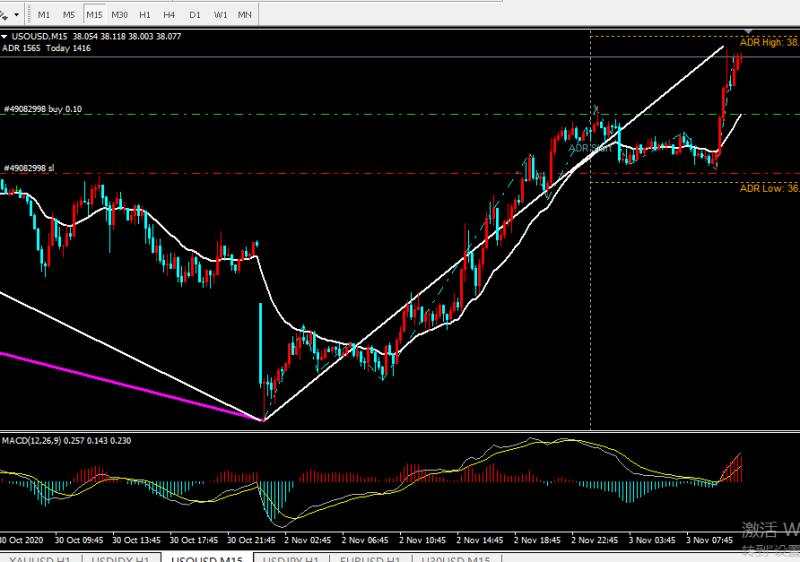Open the EURUSD,H1 chart tab
The height and width of the screenshot is (562, 800).
[x=371, y=558]
